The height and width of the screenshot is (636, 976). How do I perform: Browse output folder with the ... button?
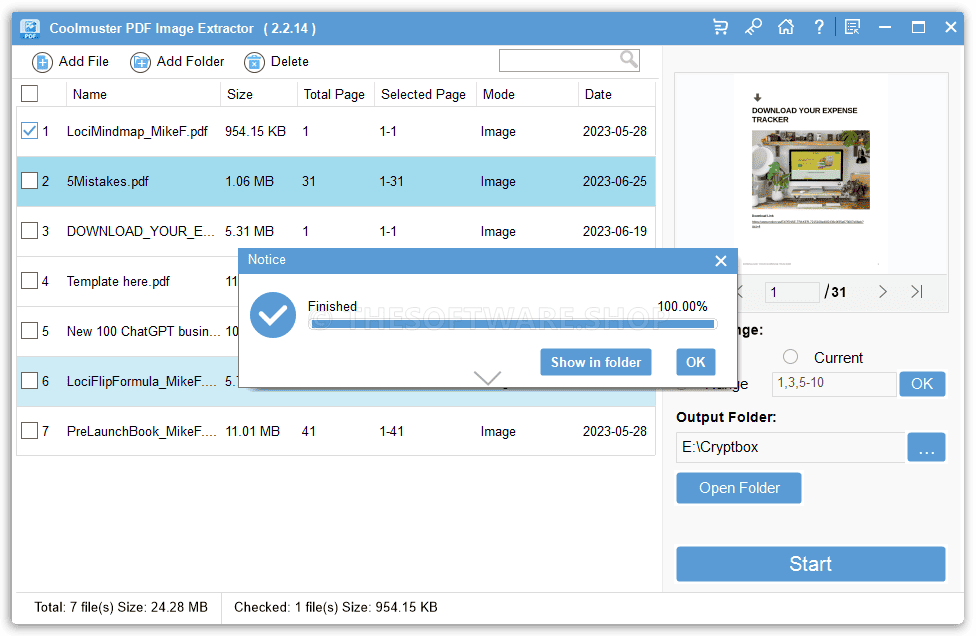pyautogui.click(x=926, y=447)
